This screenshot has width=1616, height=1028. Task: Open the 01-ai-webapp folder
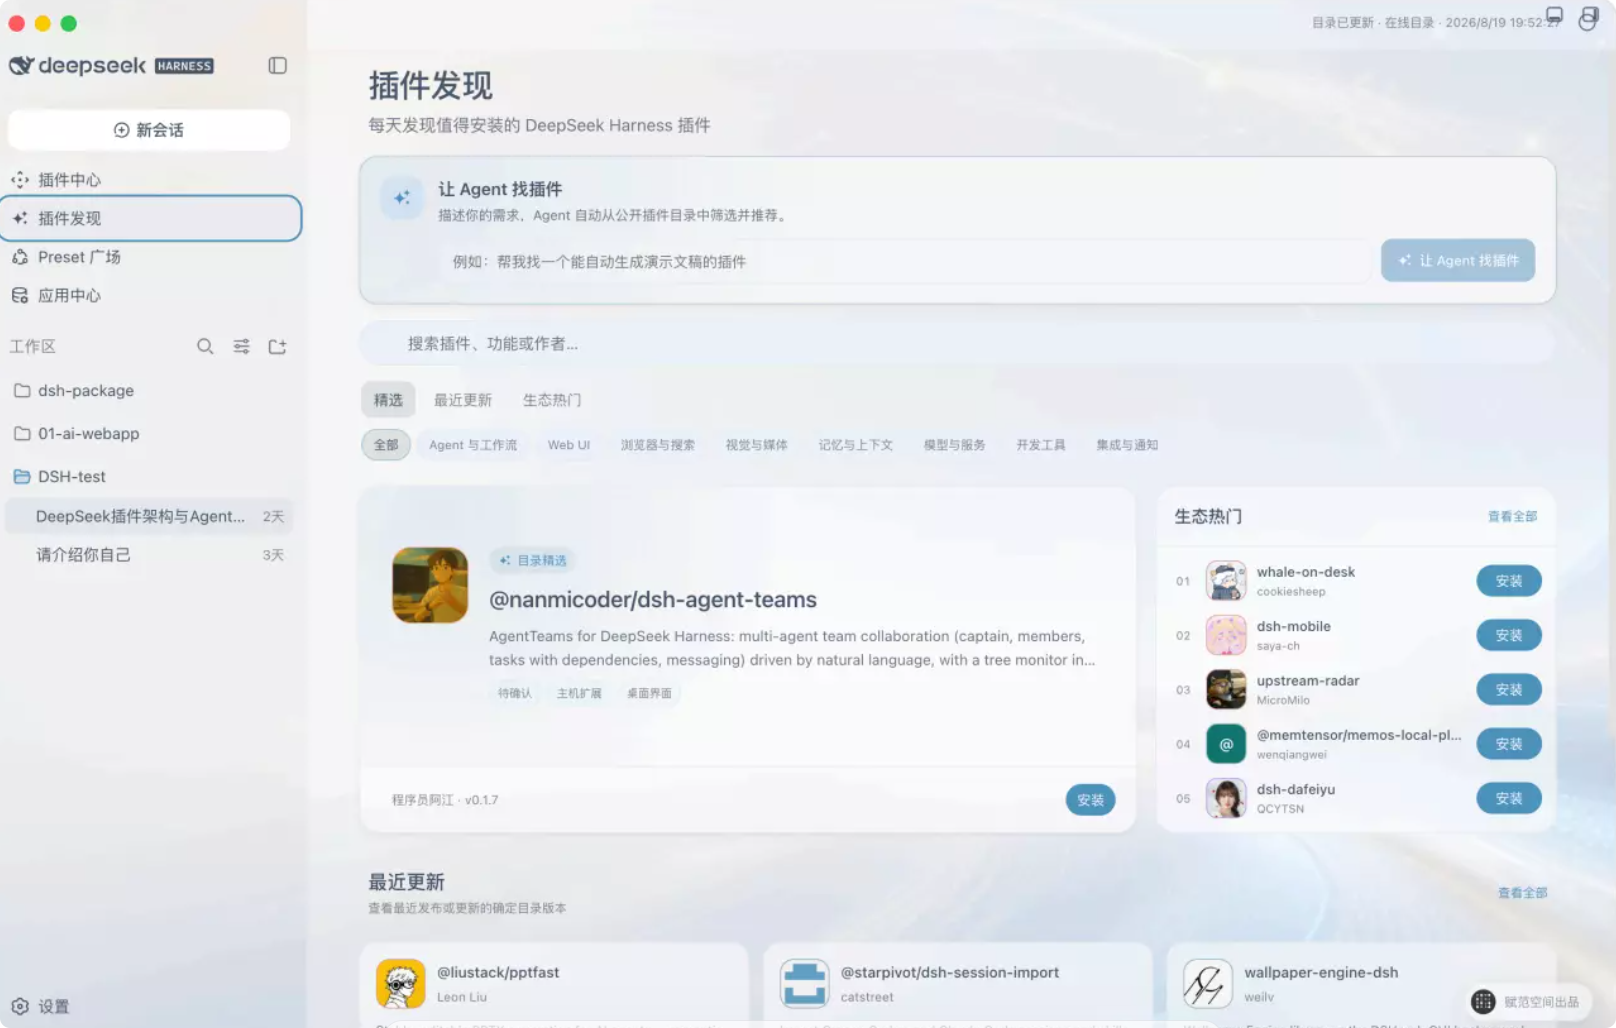coord(150,434)
